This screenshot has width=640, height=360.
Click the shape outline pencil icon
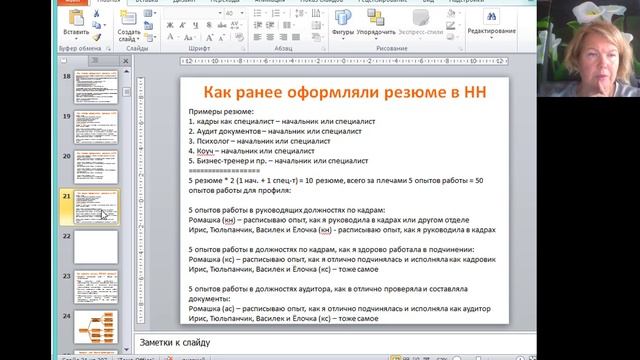tap(451, 25)
